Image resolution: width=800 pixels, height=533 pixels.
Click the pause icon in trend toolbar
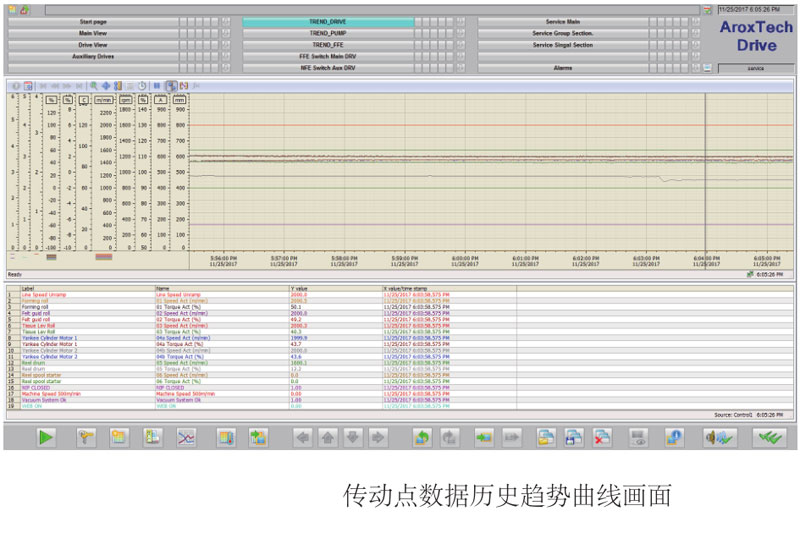[x=157, y=86]
